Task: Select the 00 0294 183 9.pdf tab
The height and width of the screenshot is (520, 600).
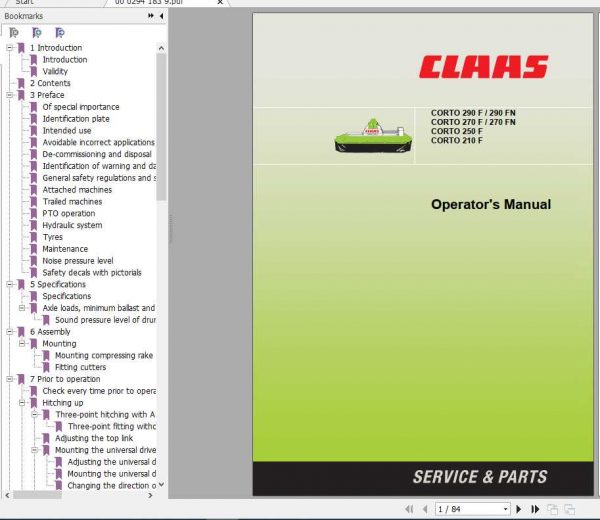Action: [x=149, y=2]
